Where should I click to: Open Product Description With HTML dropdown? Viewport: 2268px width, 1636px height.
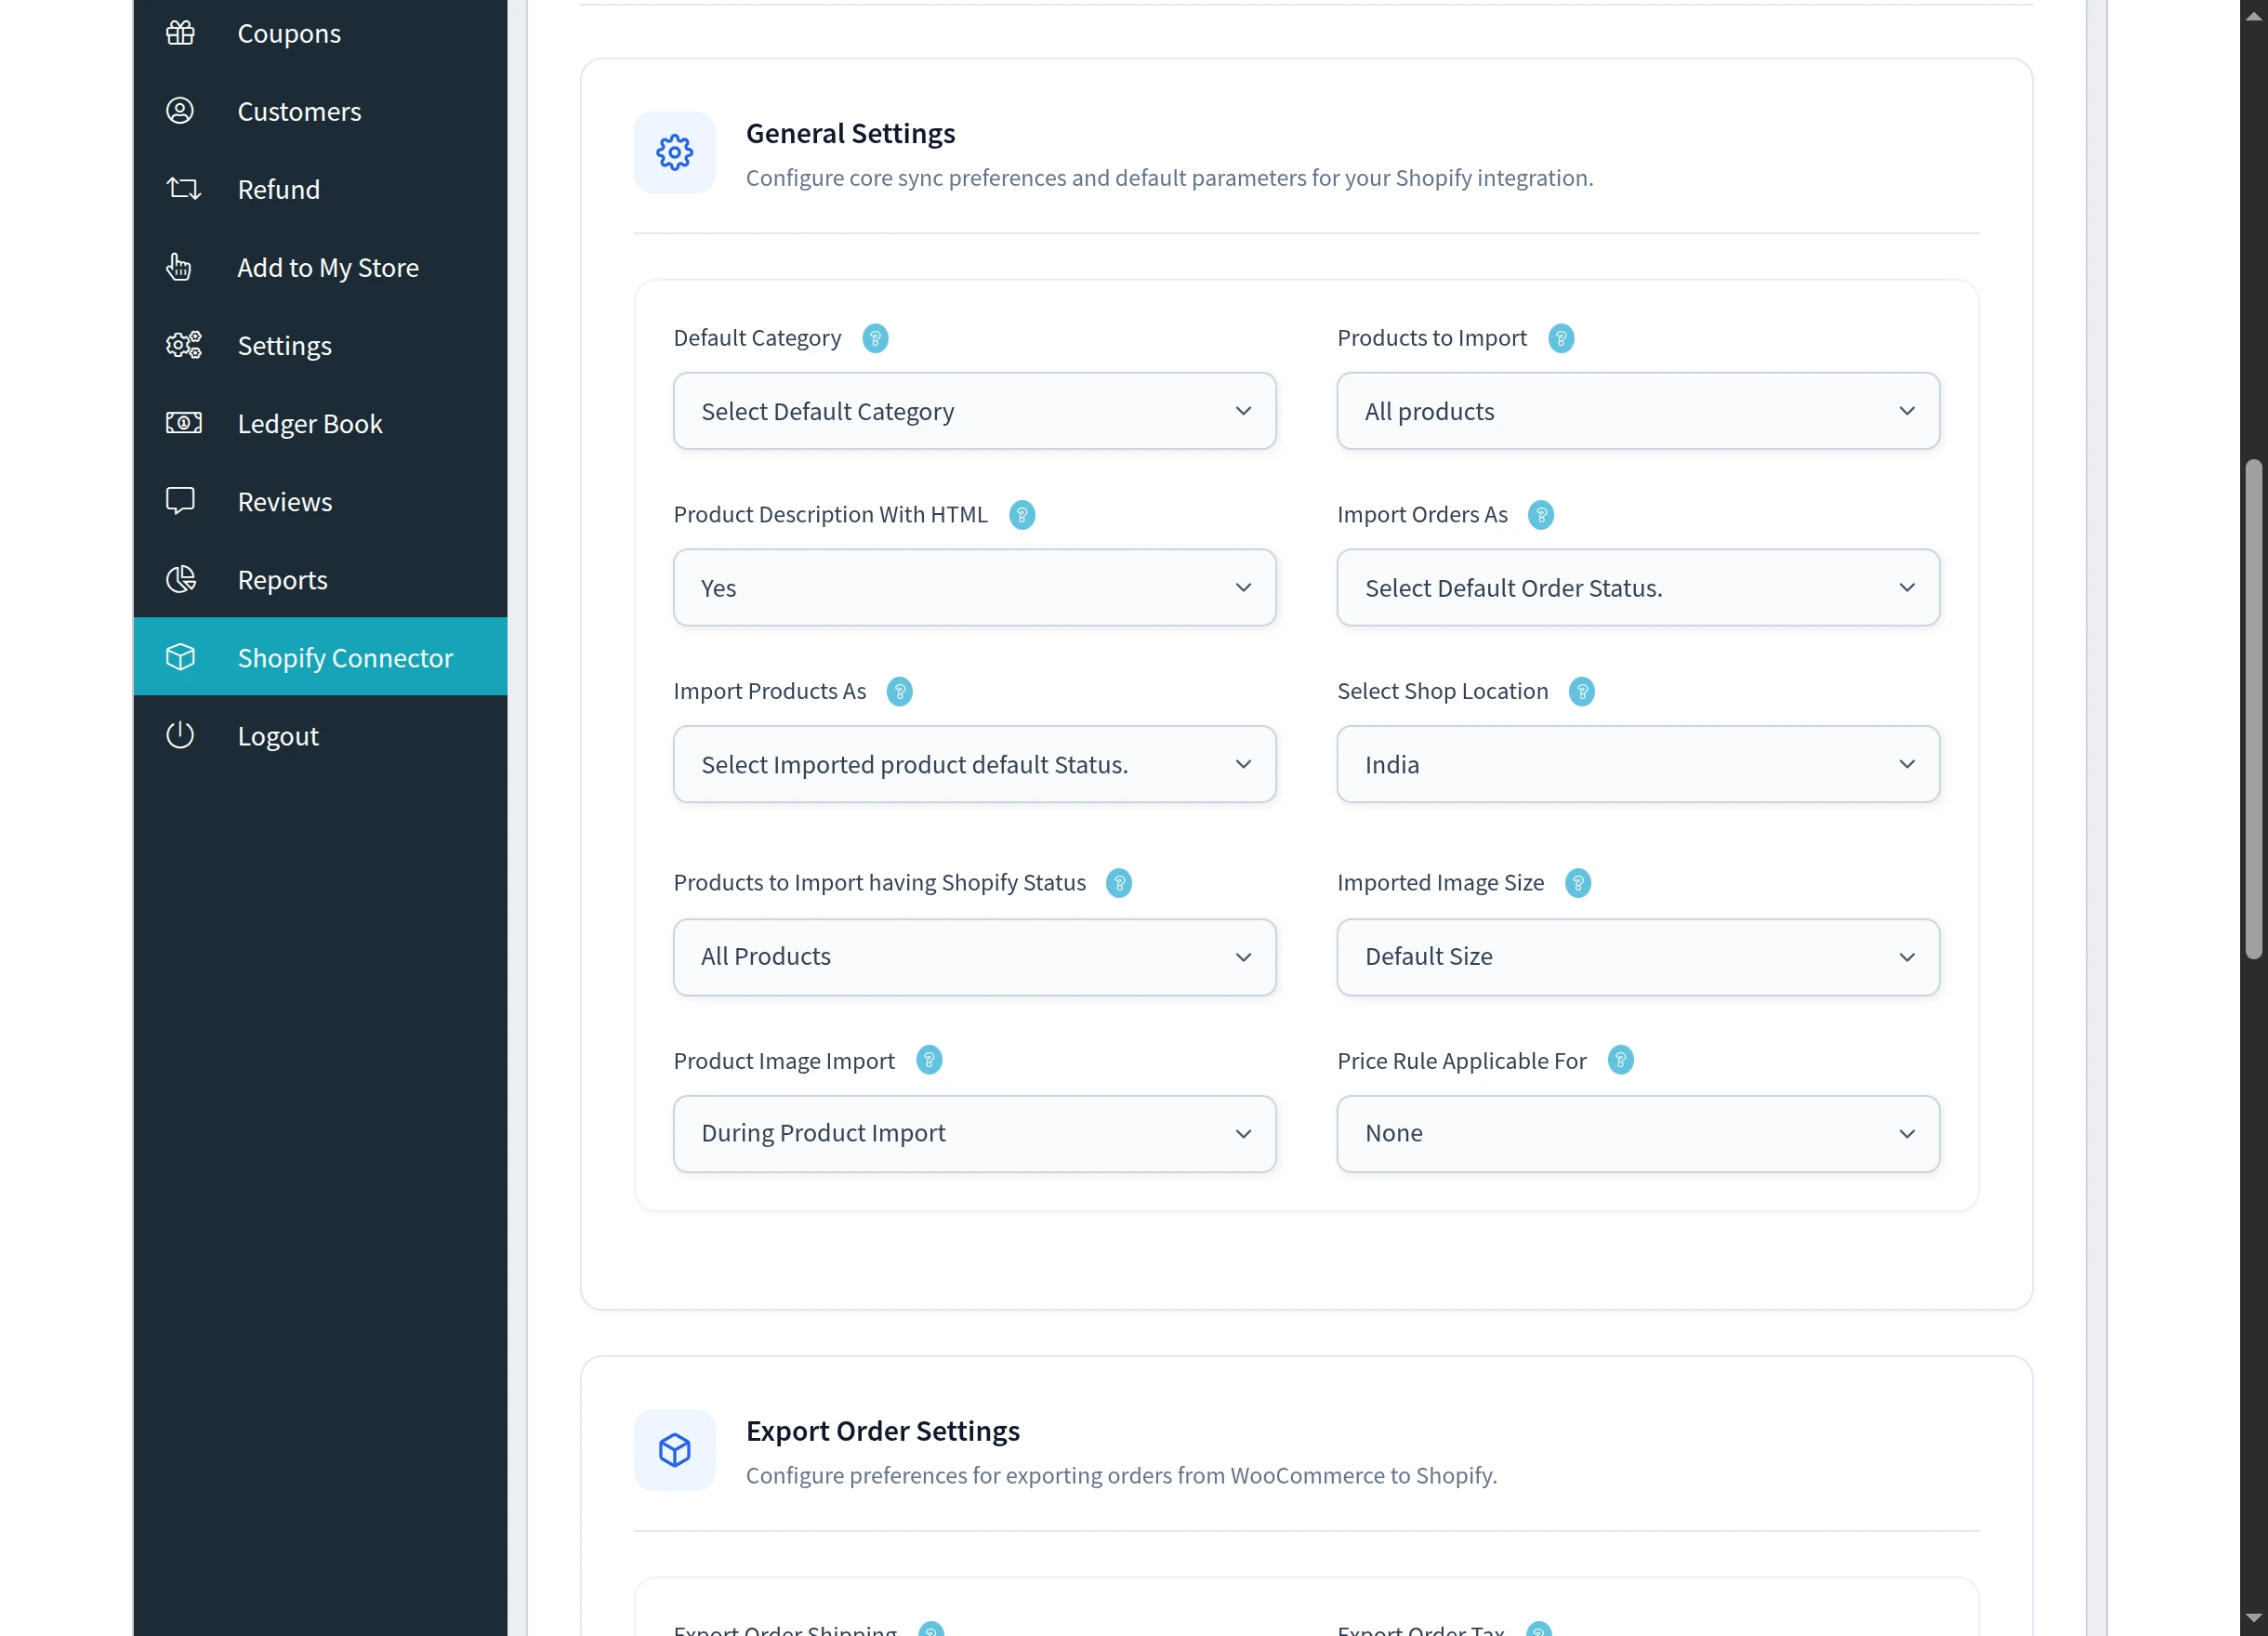point(975,588)
